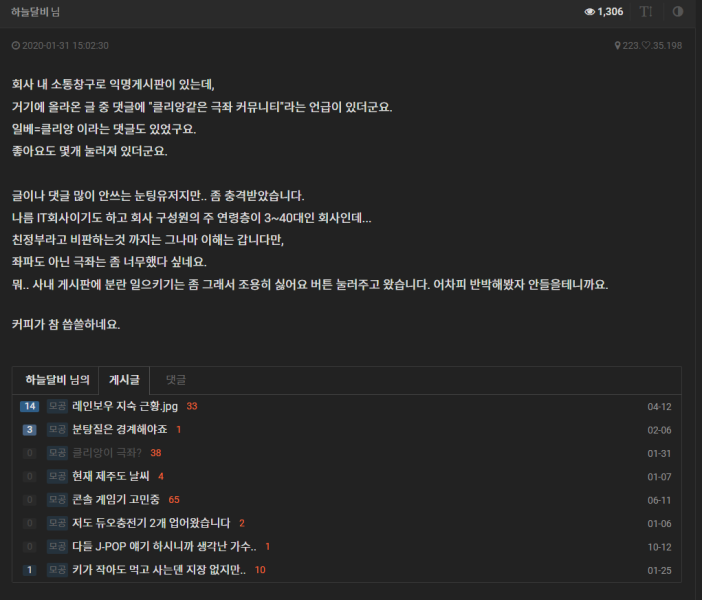This screenshot has width=702, height=600.
Task: Click 모공 category tag on 클리앙이 극좌? row
Action: 57,453
